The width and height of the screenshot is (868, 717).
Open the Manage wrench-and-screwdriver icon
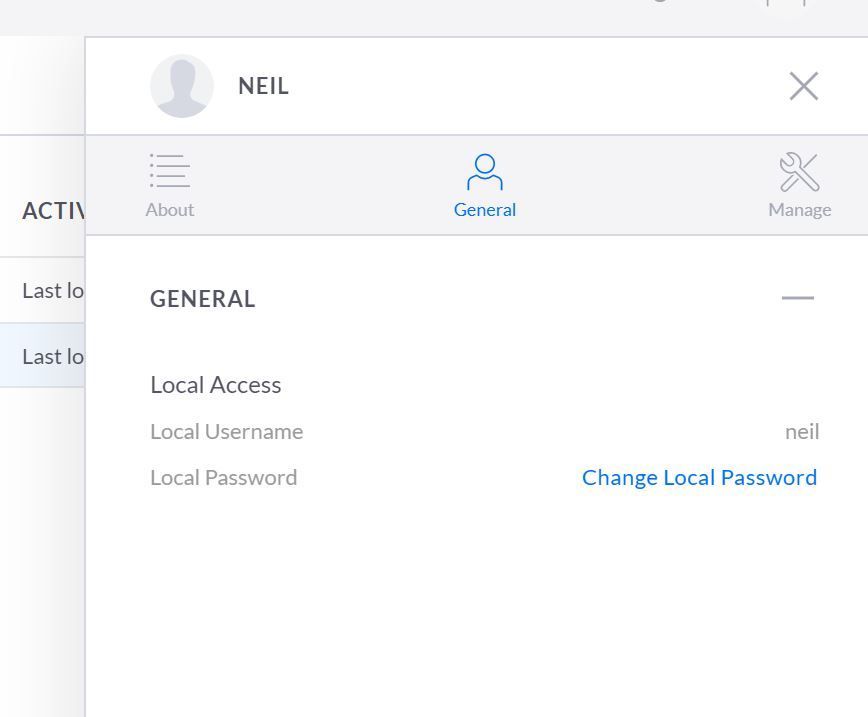click(799, 172)
